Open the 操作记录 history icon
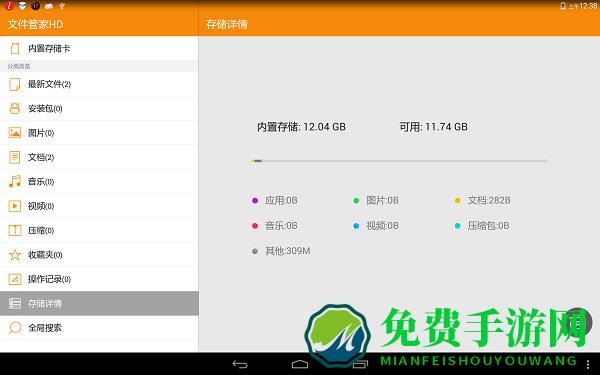 point(15,279)
